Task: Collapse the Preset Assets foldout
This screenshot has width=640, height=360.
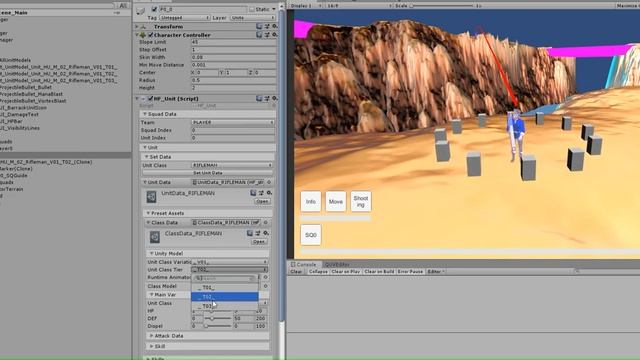Action: click(148, 213)
